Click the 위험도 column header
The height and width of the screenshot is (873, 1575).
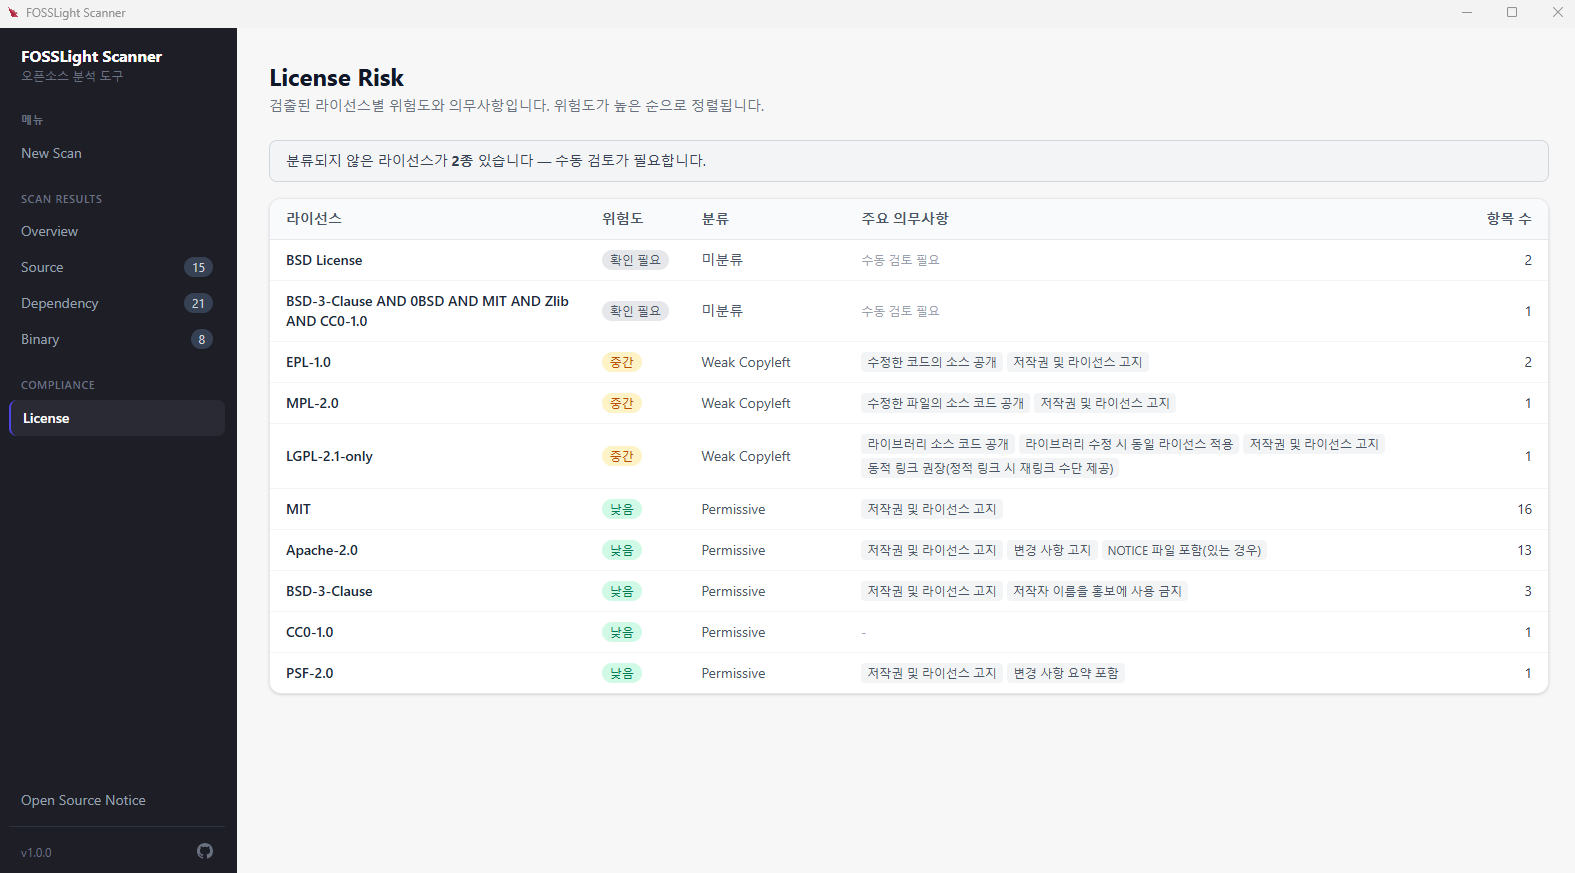pyautogui.click(x=622, y=218)
